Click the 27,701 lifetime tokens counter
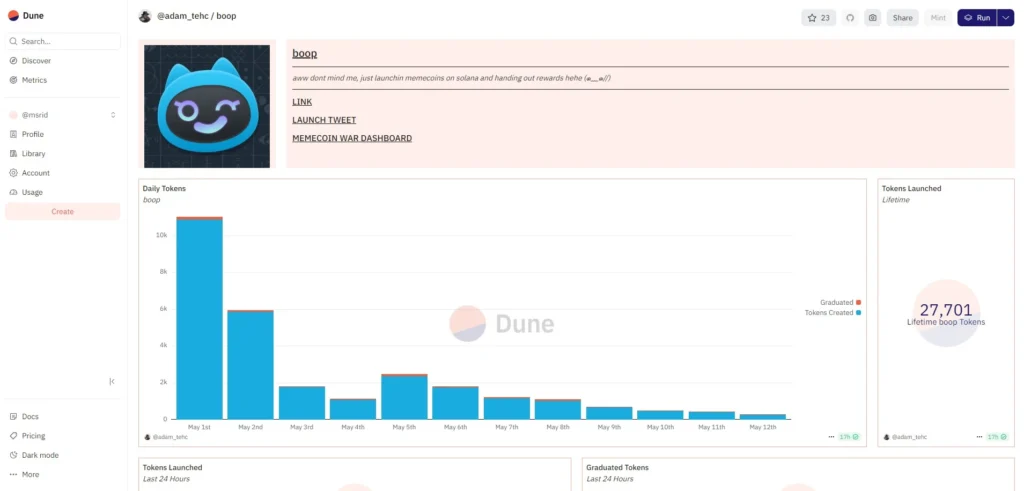This screenshot has width=1024, height=491. click(x=946, y=310)
